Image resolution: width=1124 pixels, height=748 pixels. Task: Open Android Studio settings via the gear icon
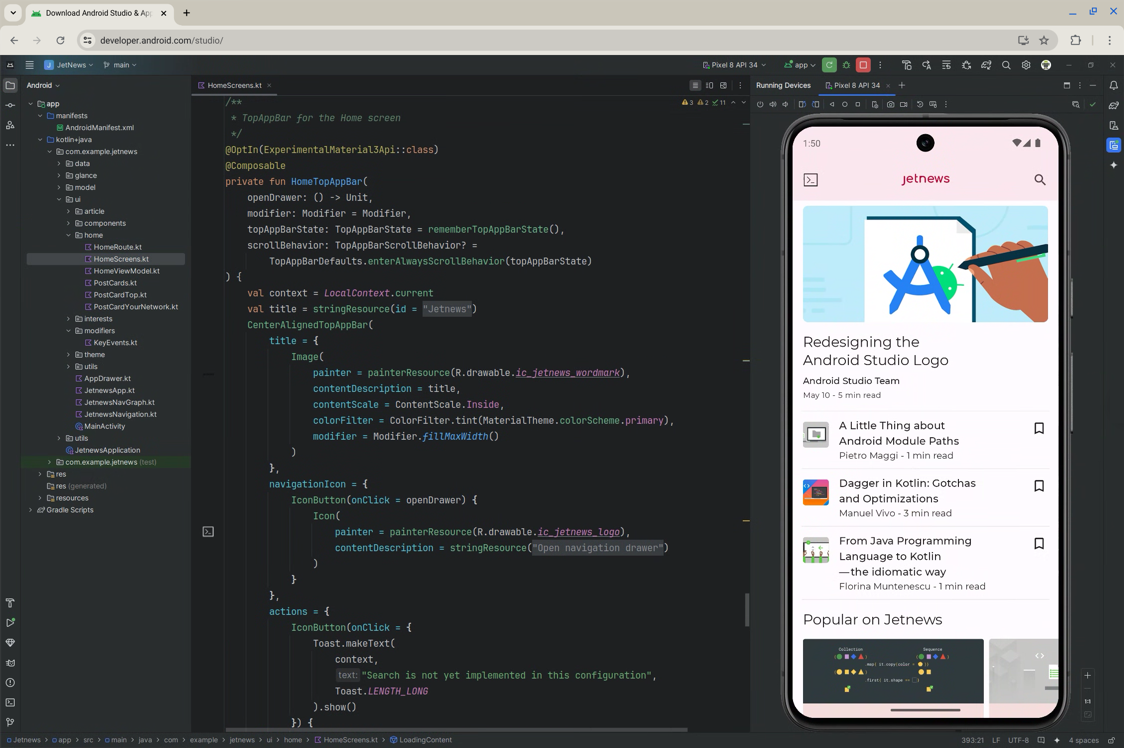(x=1026, y=64)
